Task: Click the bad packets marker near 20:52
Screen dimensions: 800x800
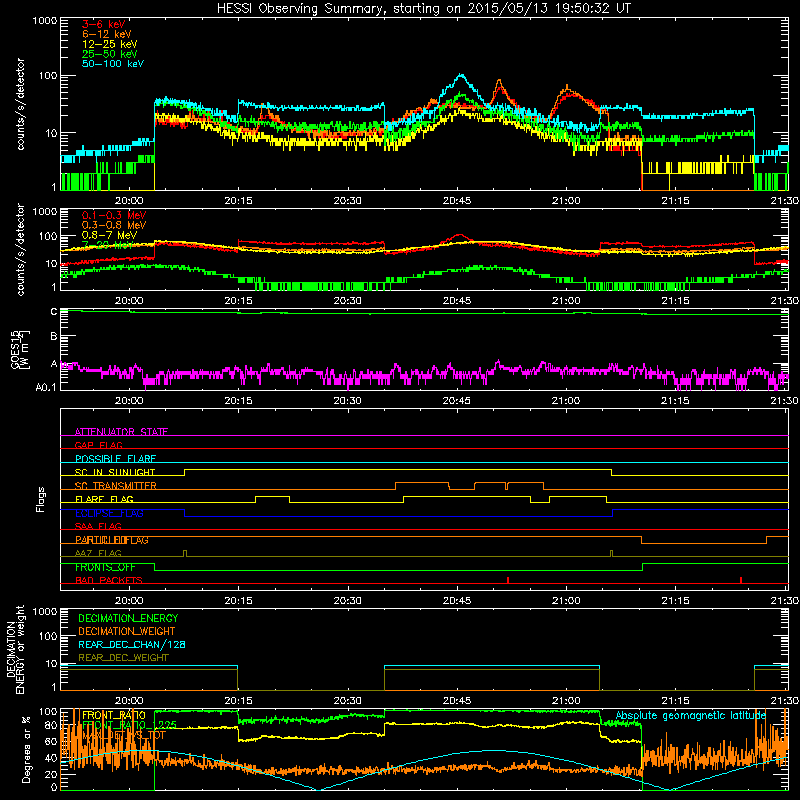Action: tap(508, 580)
